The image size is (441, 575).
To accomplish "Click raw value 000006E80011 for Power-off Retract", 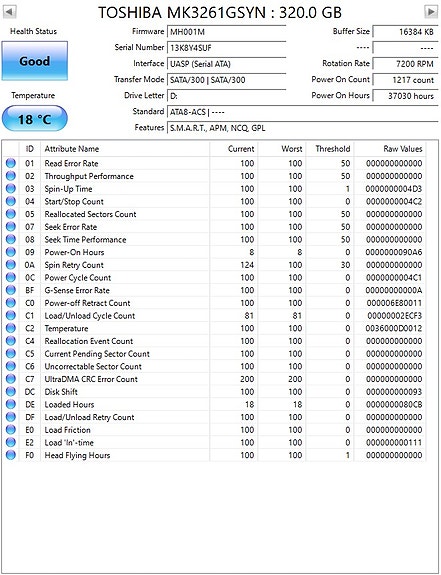I will point(394,303).
